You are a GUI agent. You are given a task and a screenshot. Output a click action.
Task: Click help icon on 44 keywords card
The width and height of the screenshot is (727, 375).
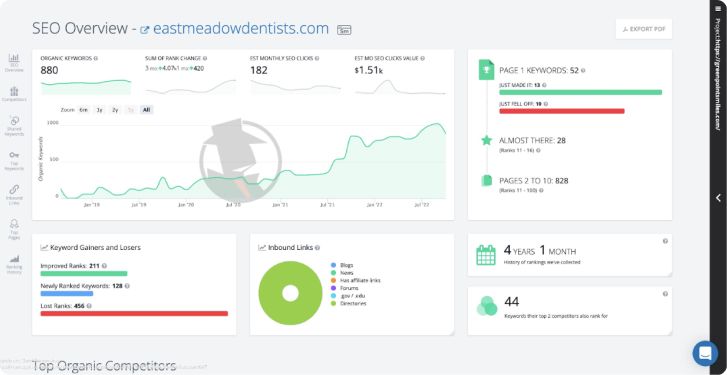[x=665, y=294]
